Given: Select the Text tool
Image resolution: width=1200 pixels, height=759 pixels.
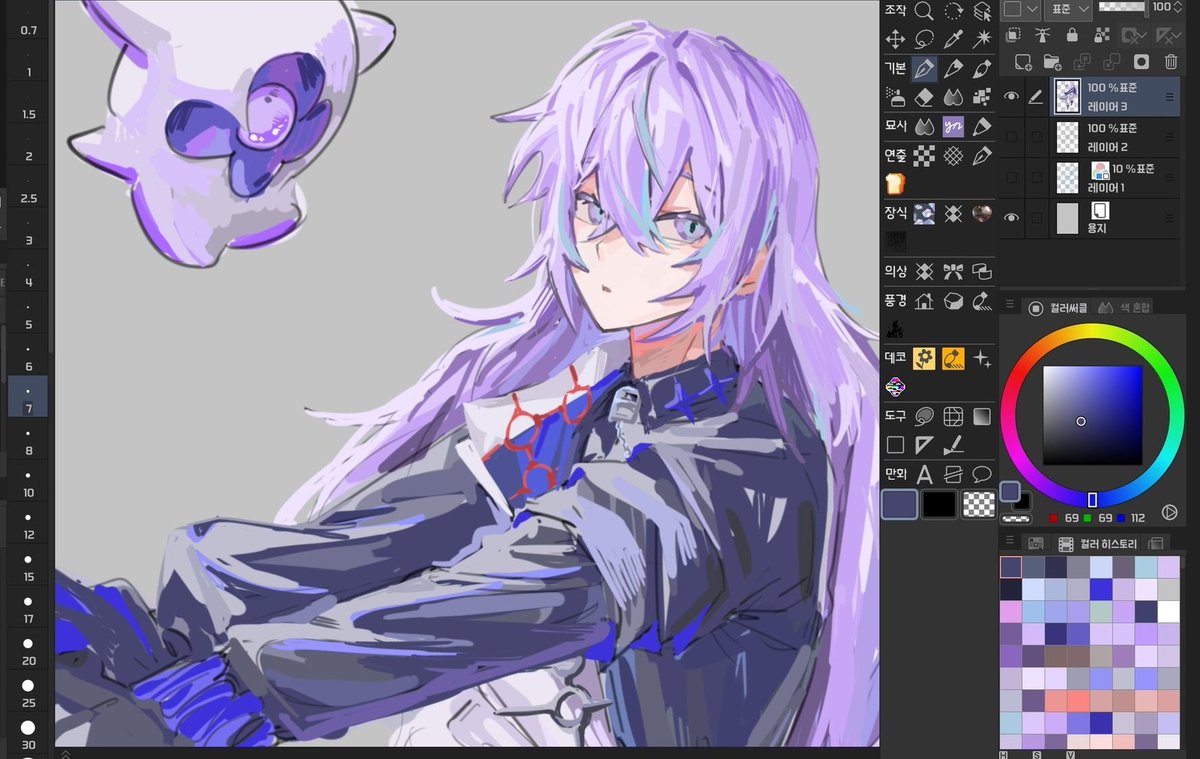Looking at the screenshot, I should coord(924,474).
